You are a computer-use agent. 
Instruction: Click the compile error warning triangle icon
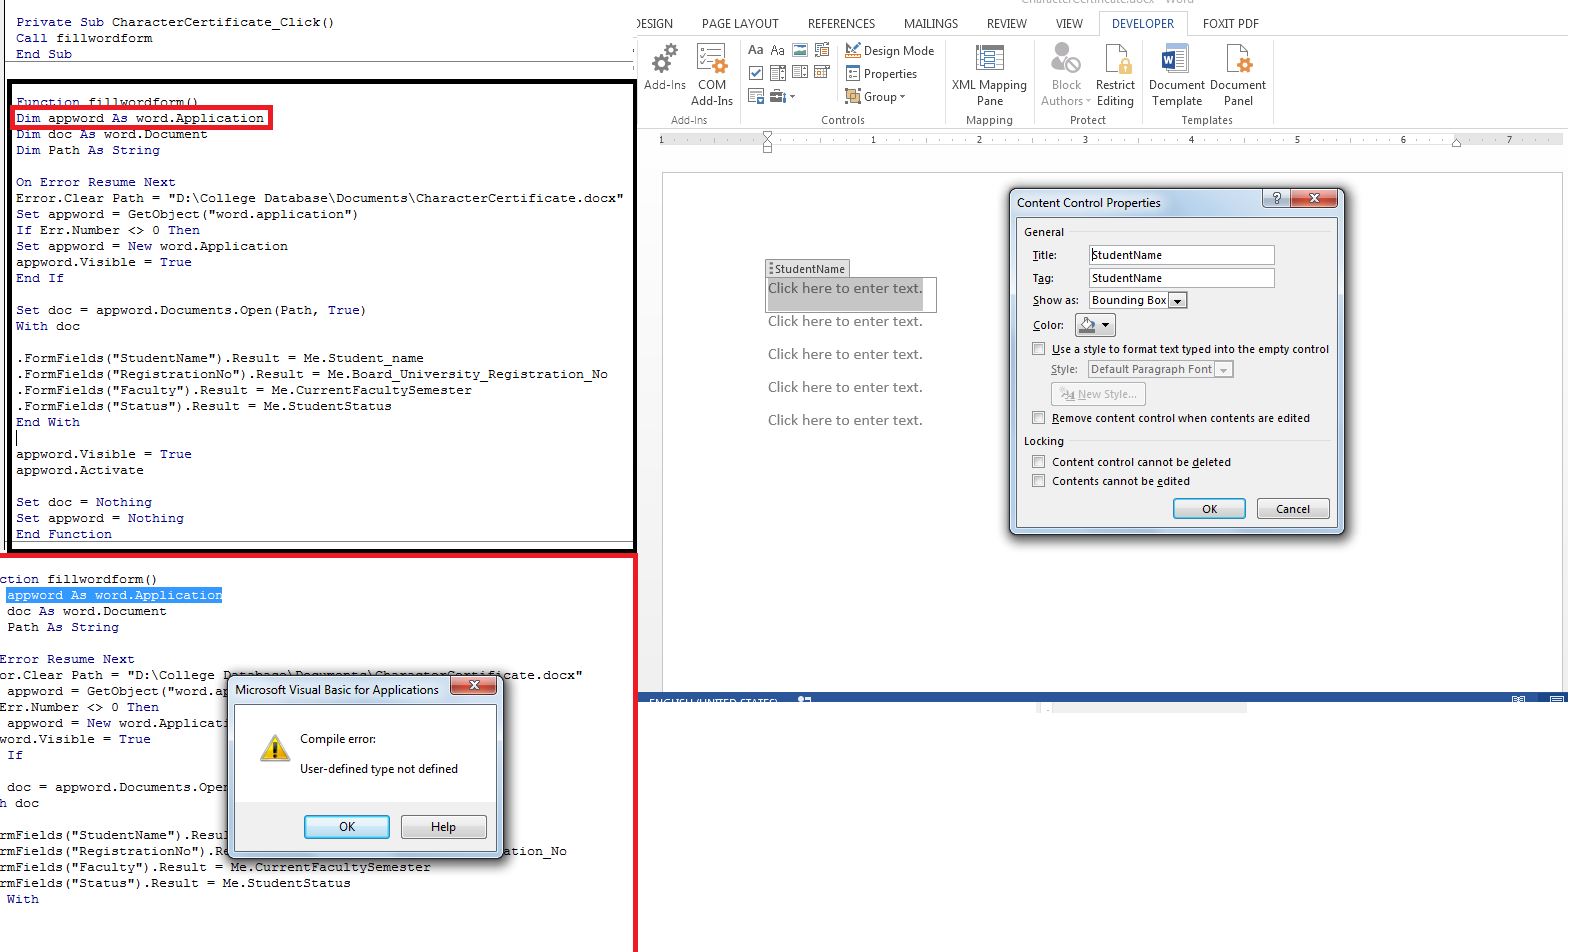(x=275, y=748)
